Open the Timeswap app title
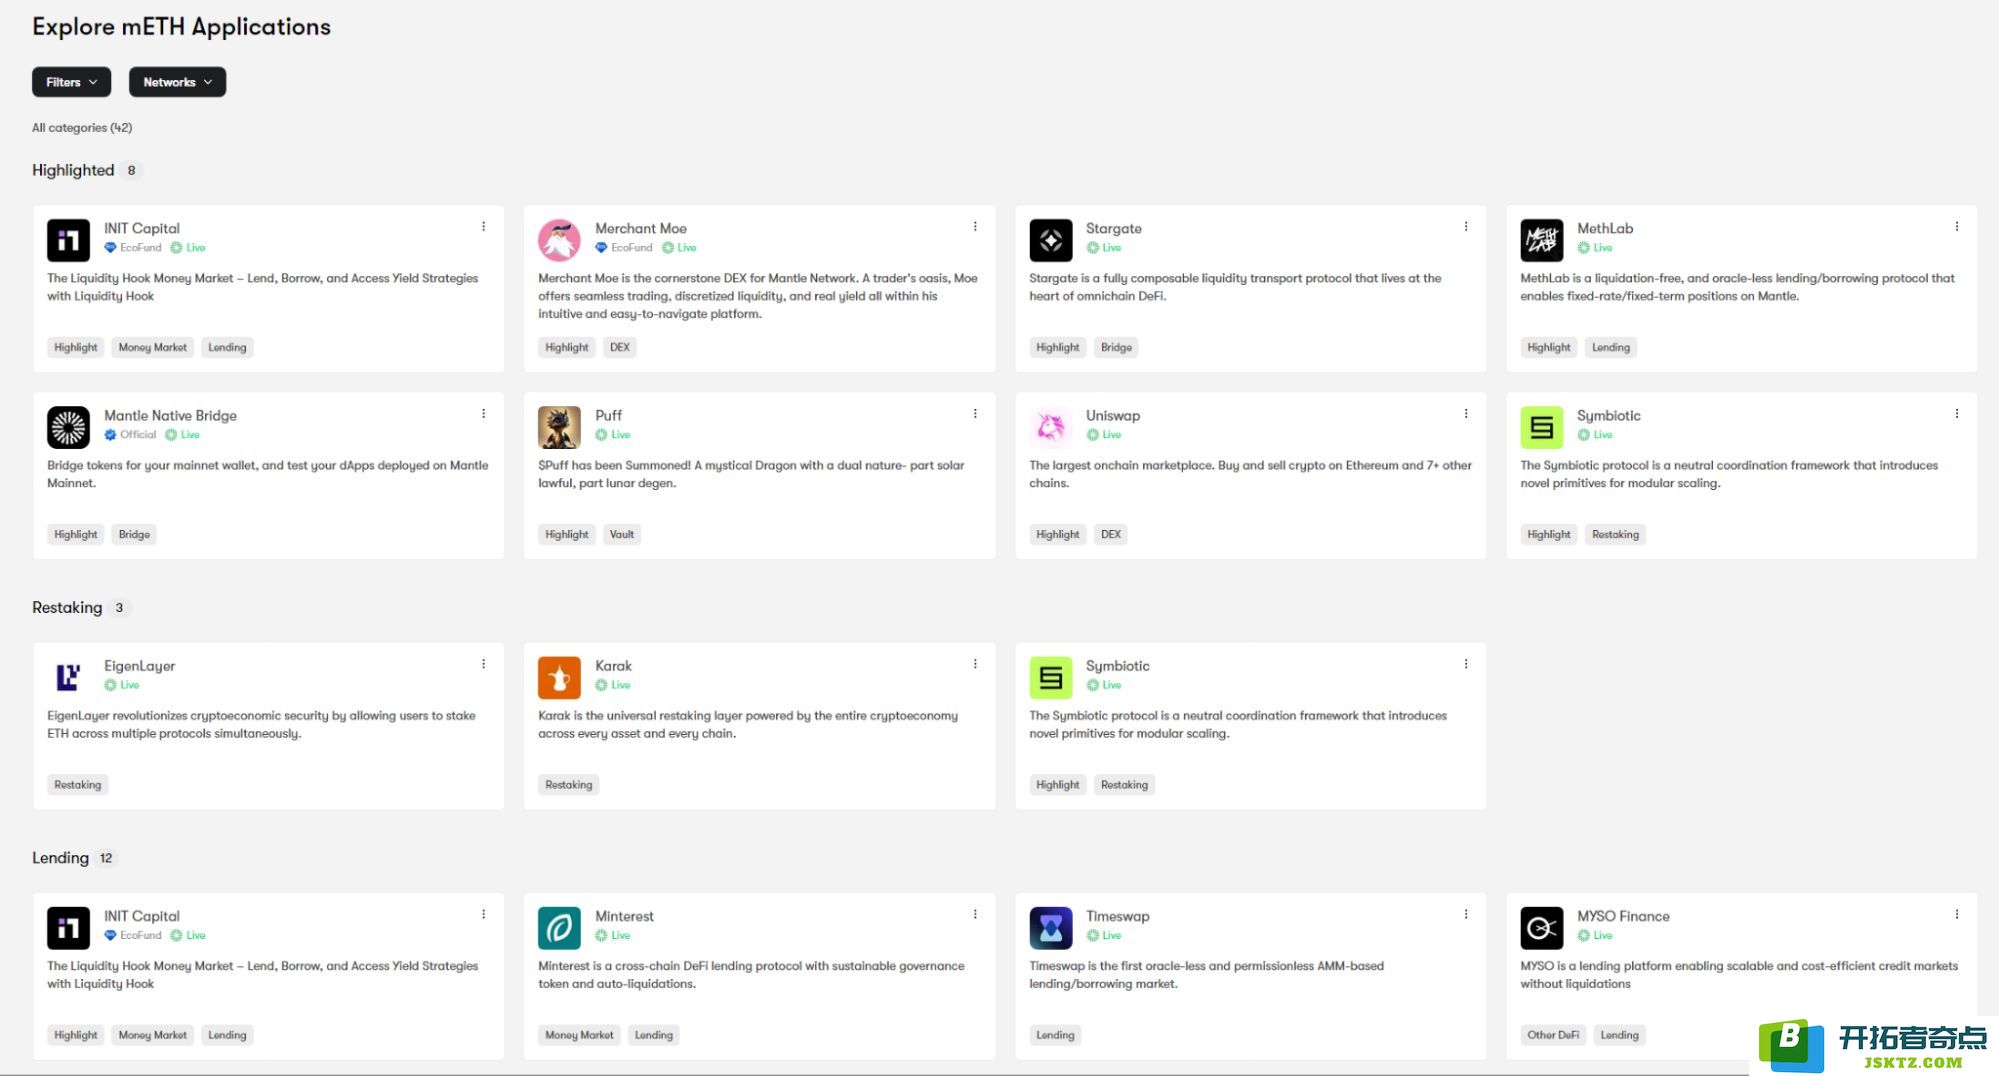Screen dimensions: 1999x1076 tap(1118, 916)
